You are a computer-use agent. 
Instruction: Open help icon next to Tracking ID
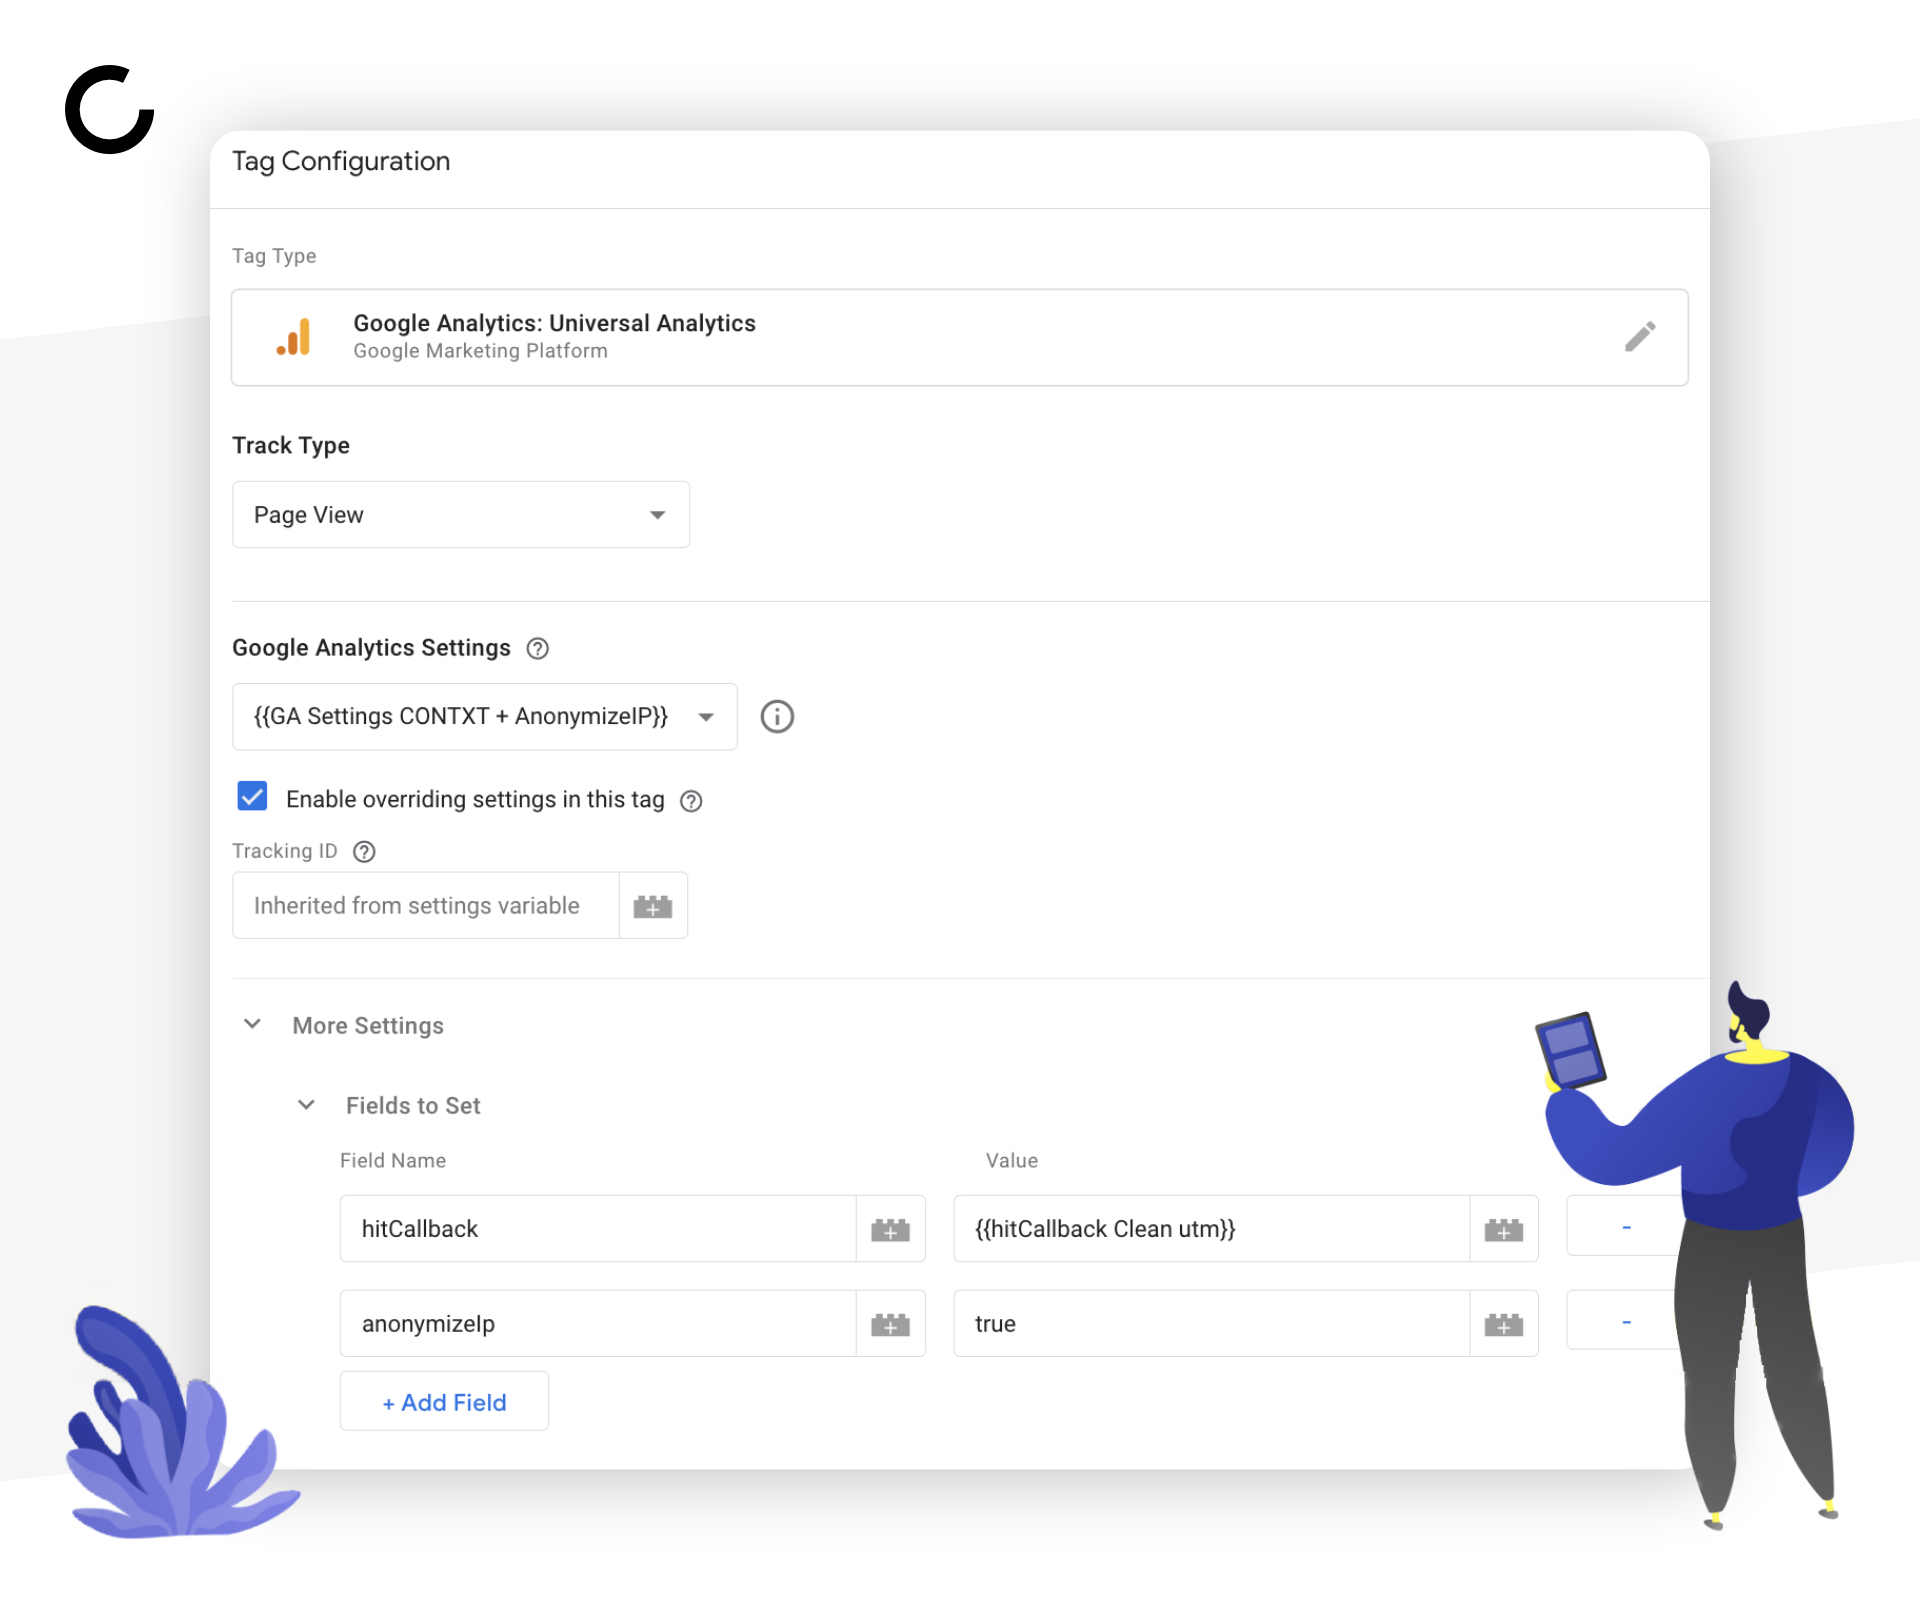[x=365, y=852]
